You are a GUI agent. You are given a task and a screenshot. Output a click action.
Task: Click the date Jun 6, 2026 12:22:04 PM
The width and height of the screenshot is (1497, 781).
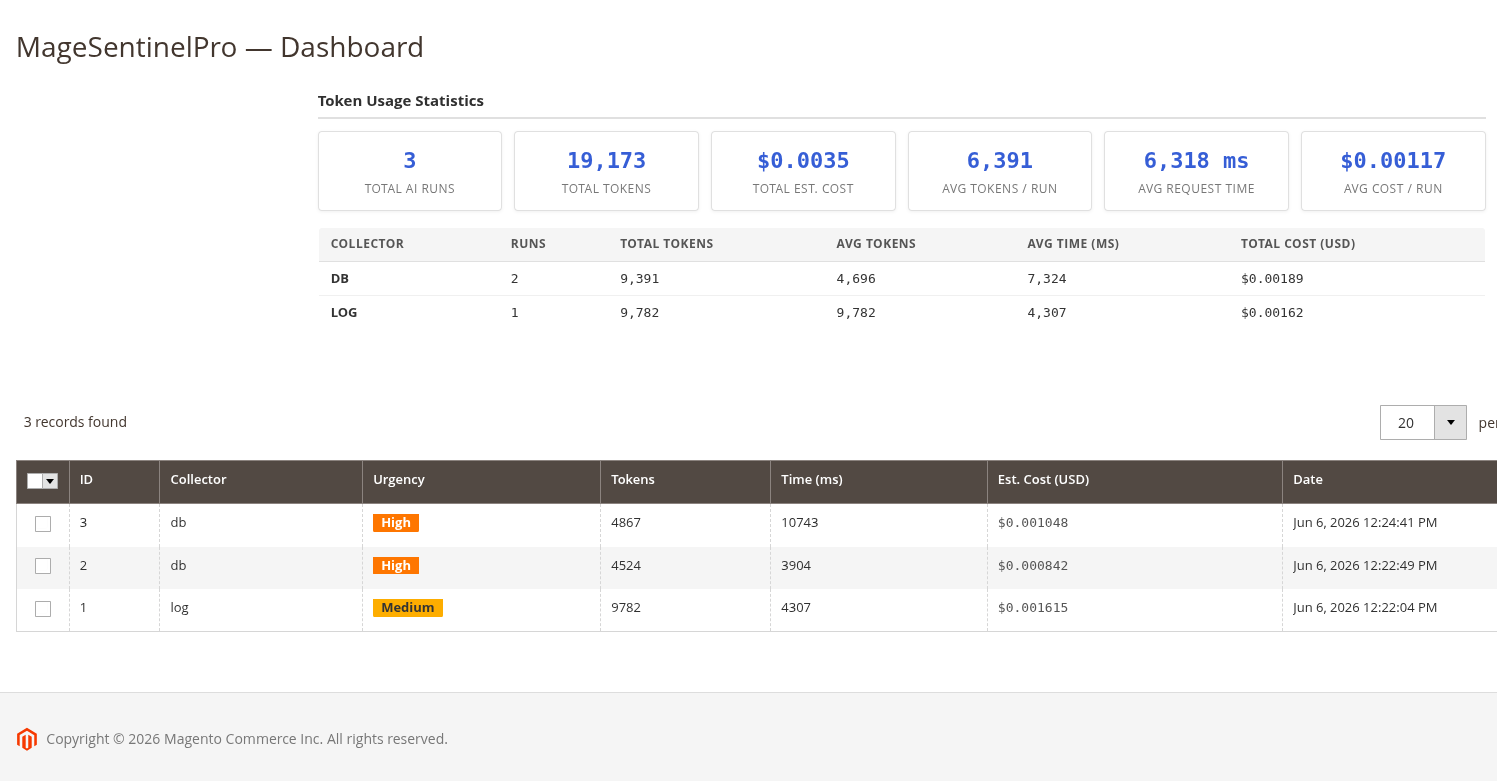coord(1365,608)
